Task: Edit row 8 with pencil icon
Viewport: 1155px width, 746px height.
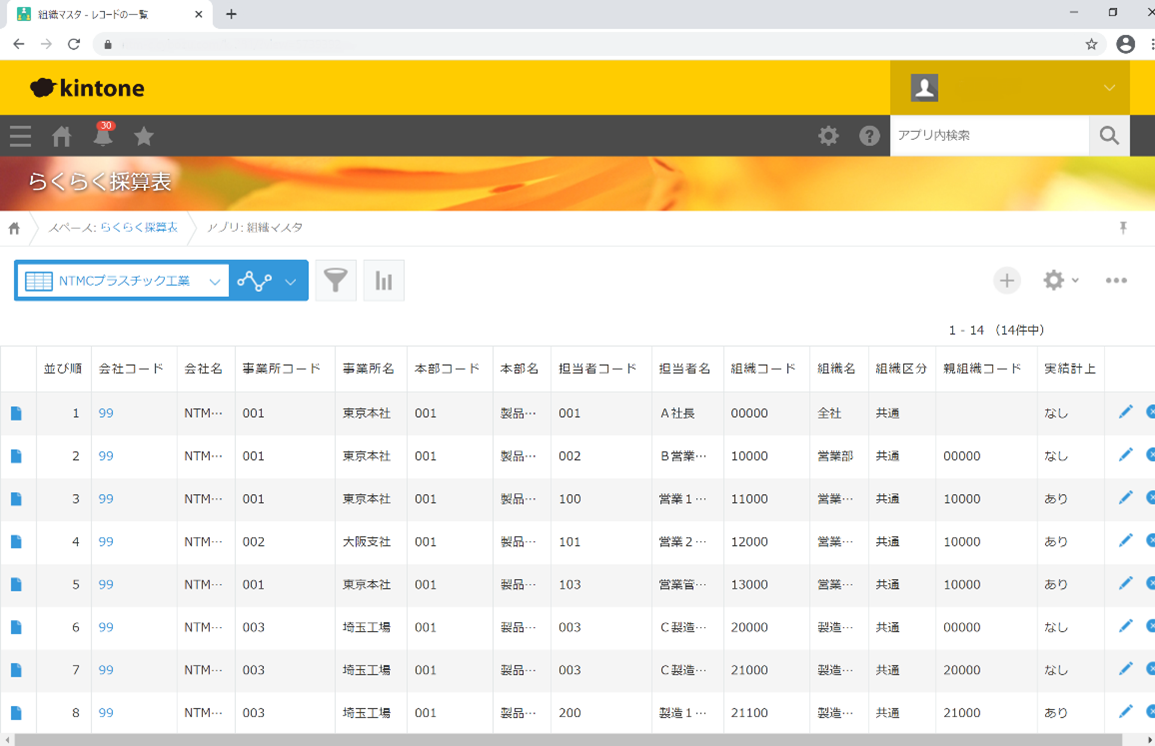Action: [1126, 711]
